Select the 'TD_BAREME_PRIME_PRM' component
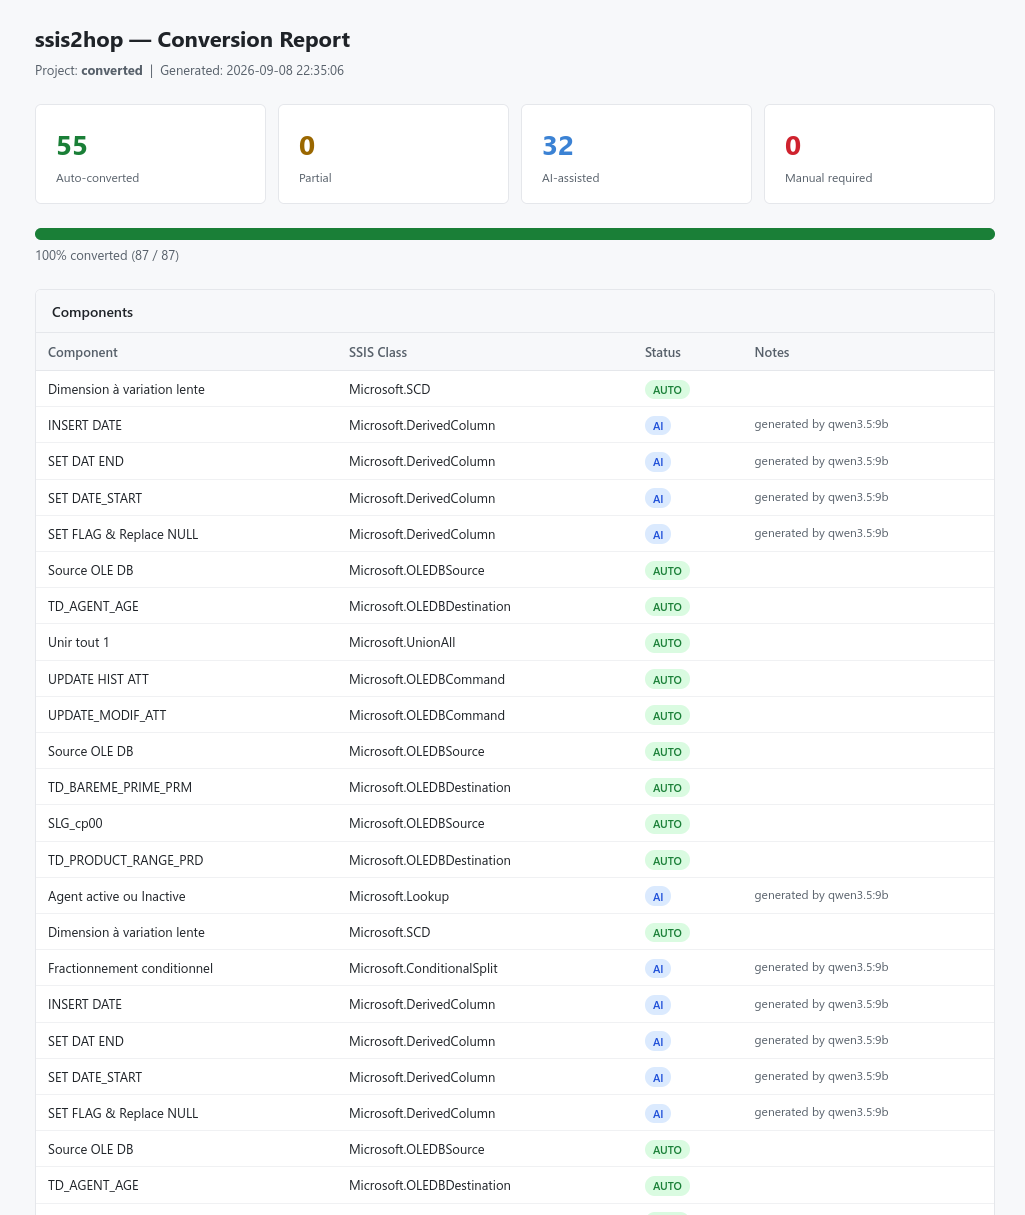Viewport: 1025px width, 1215px height. pos(120,787)
